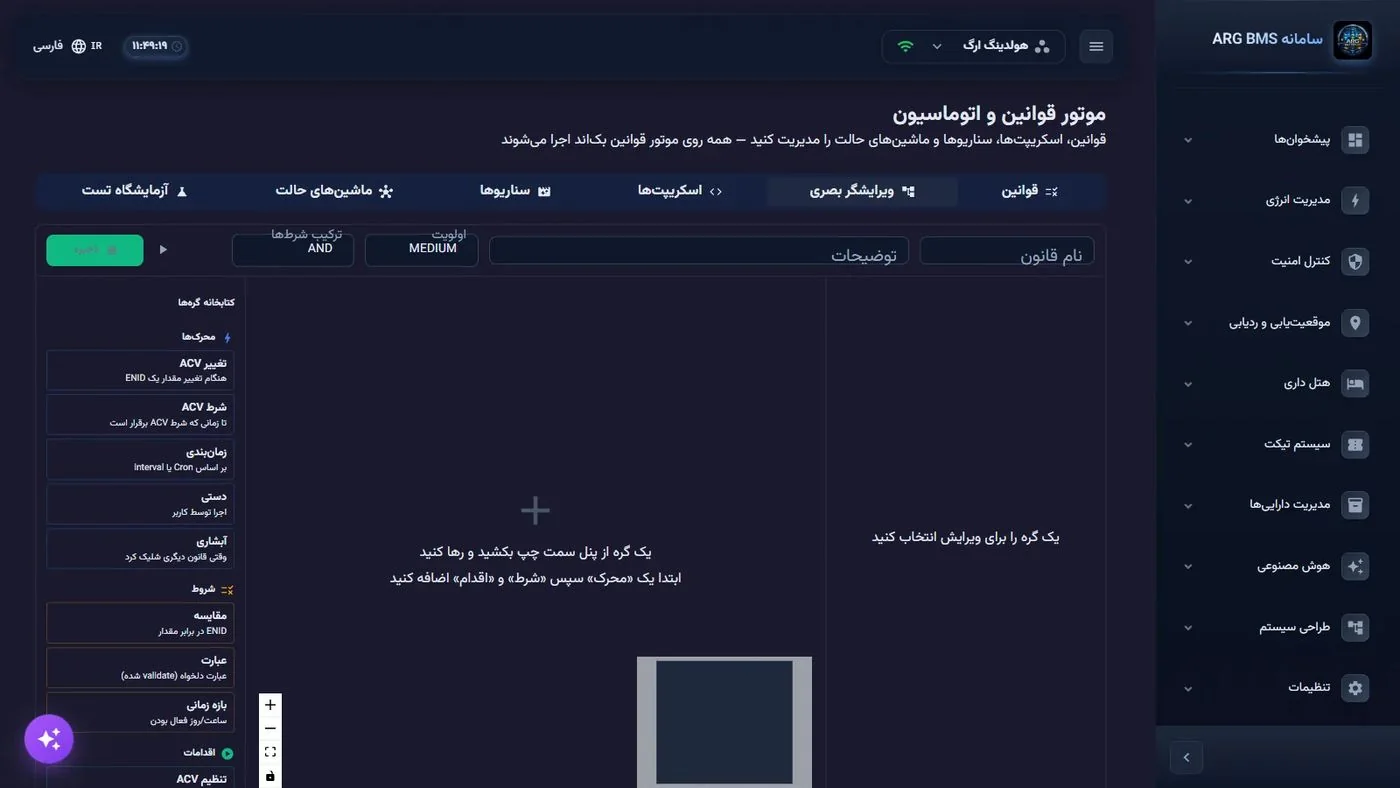The height and width of the screenshot is (788, 1400).
Task: Click the System Design icon in sidebar
Action: pos(1355,627)
